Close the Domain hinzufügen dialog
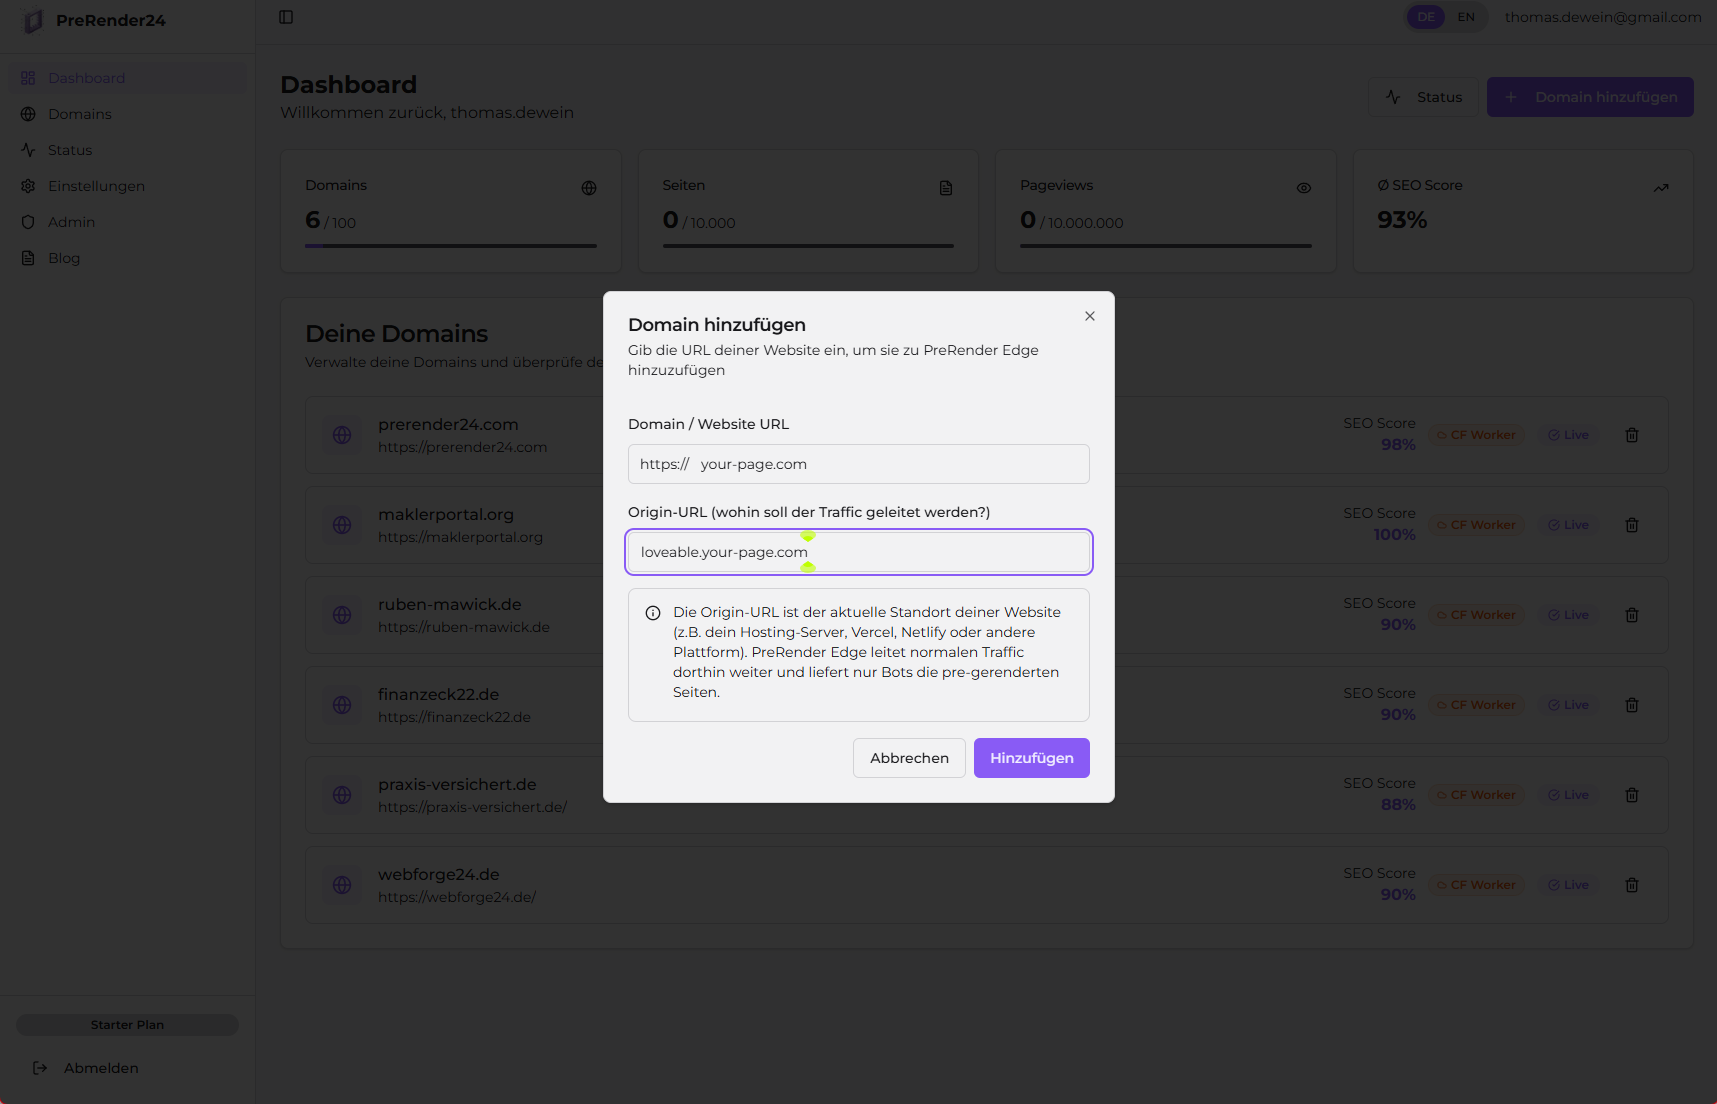Image resolution: width=1717 pixels, height=1104 pixels. point(1090,316)
